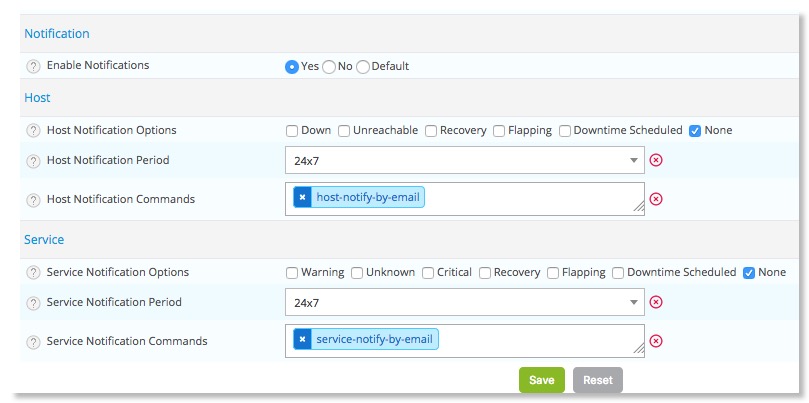Select Default for Enable Notifications
This screenshot has width=809, height=403.
tap(363, 67)
